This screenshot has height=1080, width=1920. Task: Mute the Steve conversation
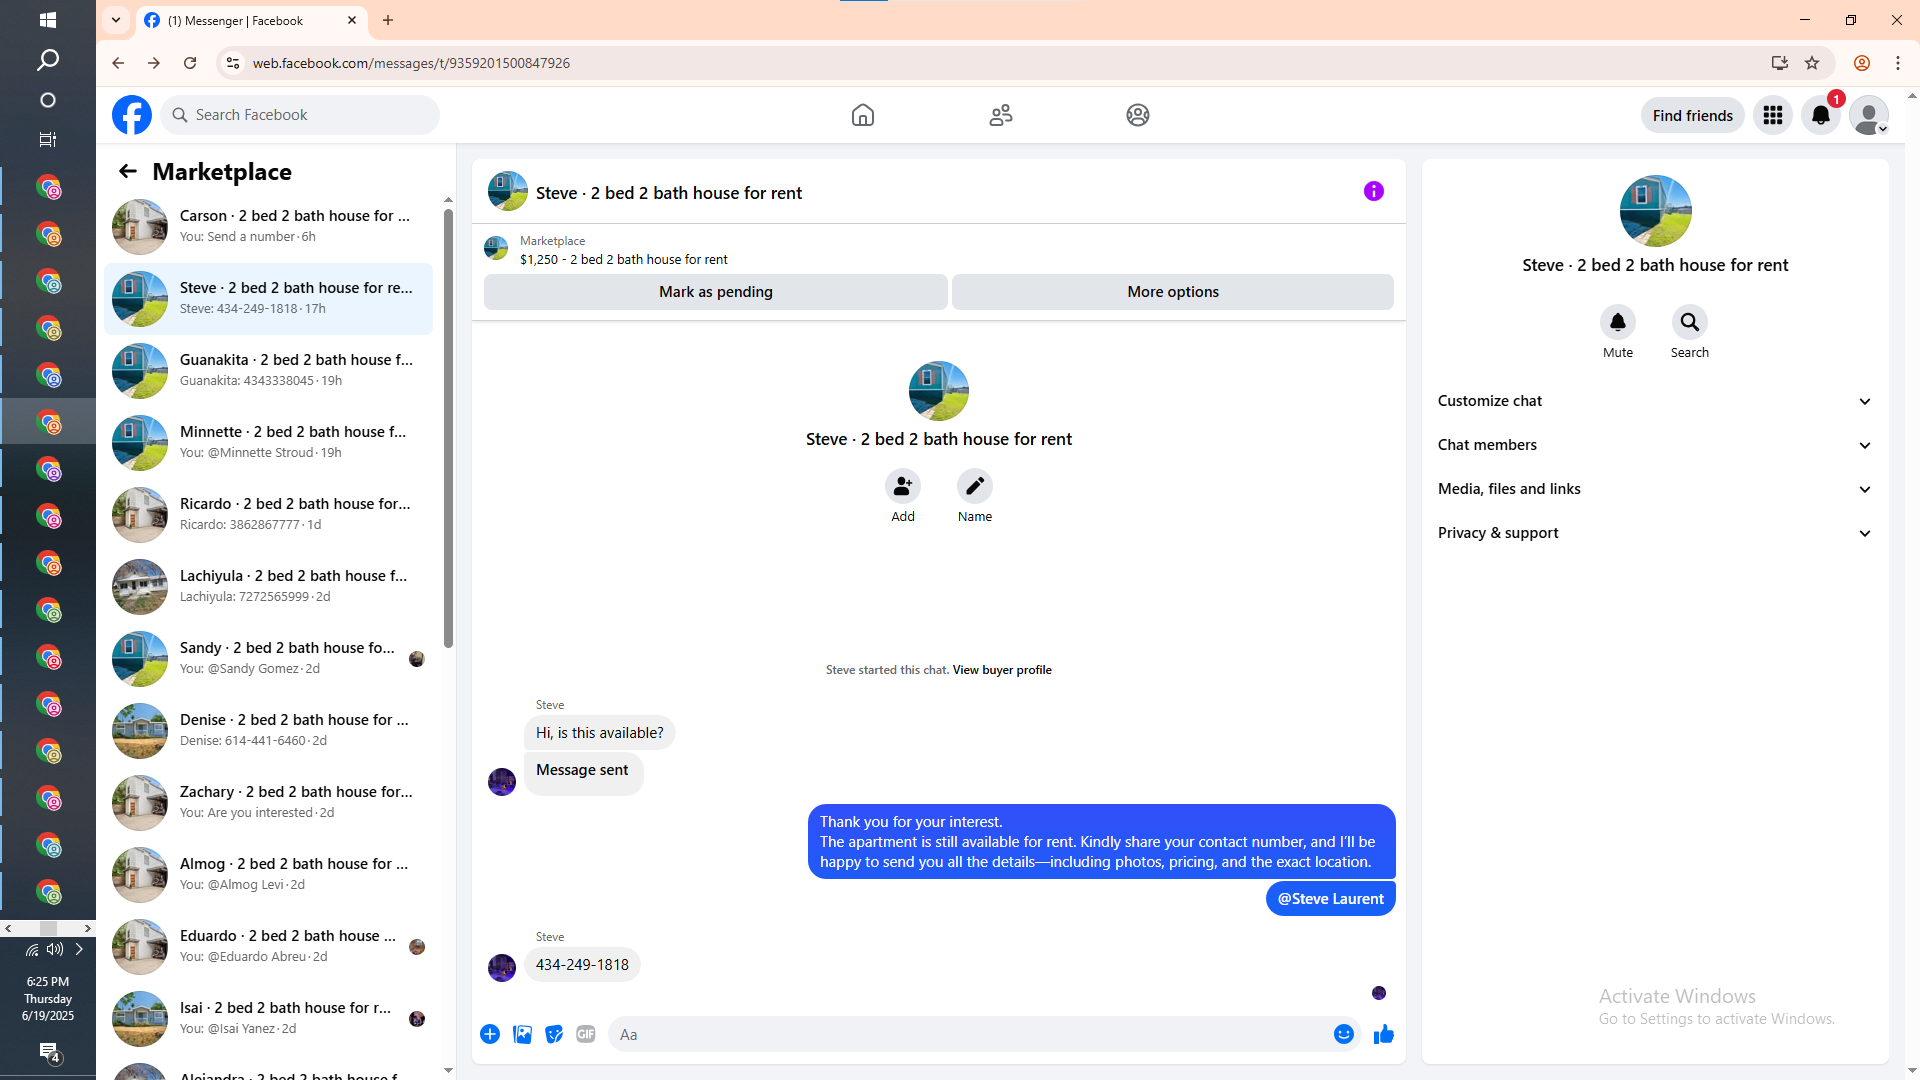[1618, 322]
